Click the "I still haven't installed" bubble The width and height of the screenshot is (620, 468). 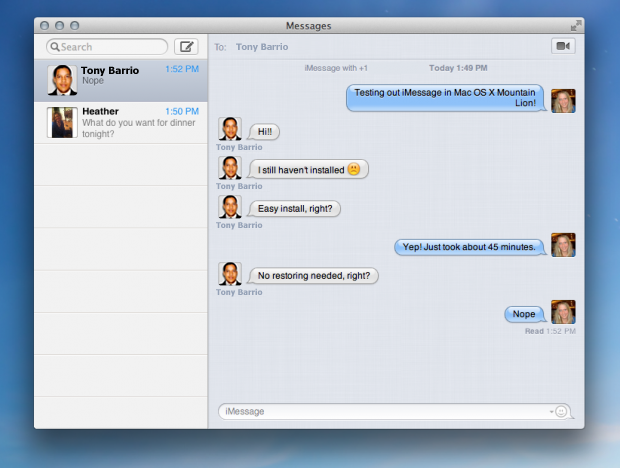(x=308, y=170)
